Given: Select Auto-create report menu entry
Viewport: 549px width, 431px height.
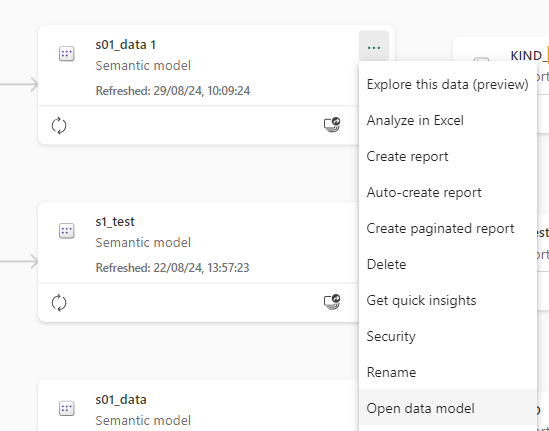Looking at the screenshot, I should [448, 193].
